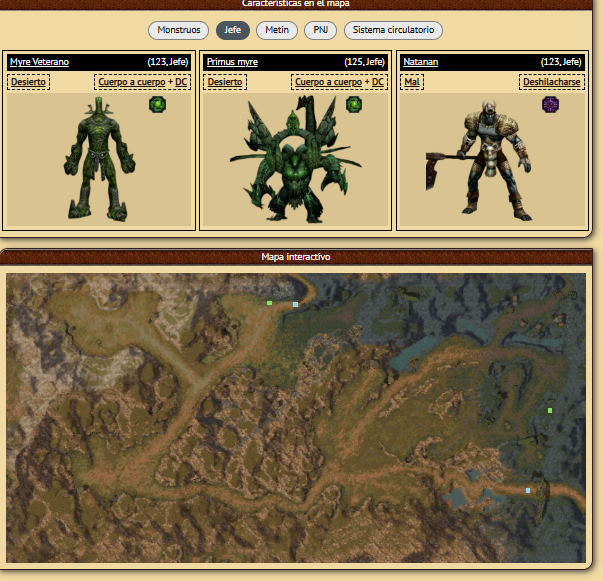Click the blue marker at the map's lower right
603x581 pixels.
coord(528,490)
